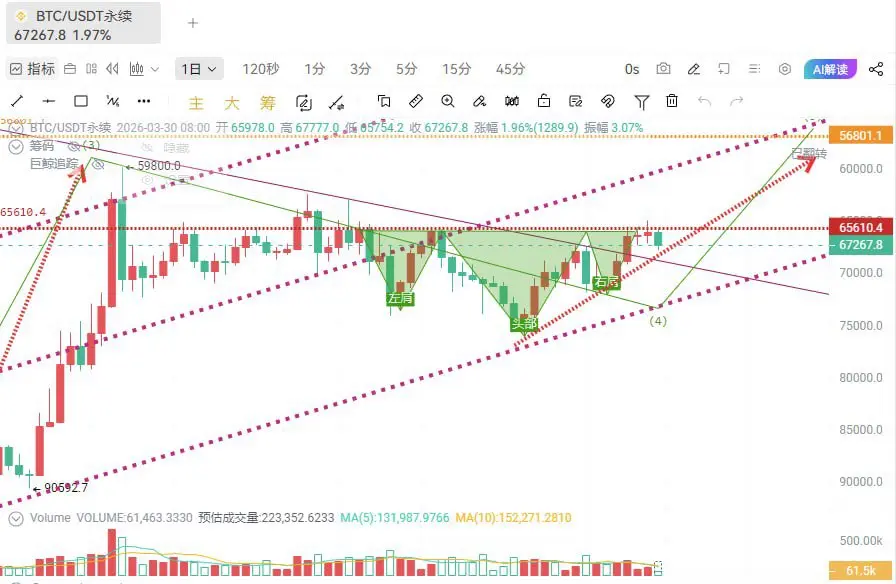
Task: Select the candlestick chart style icon
Action: click(x=137, y=69)
